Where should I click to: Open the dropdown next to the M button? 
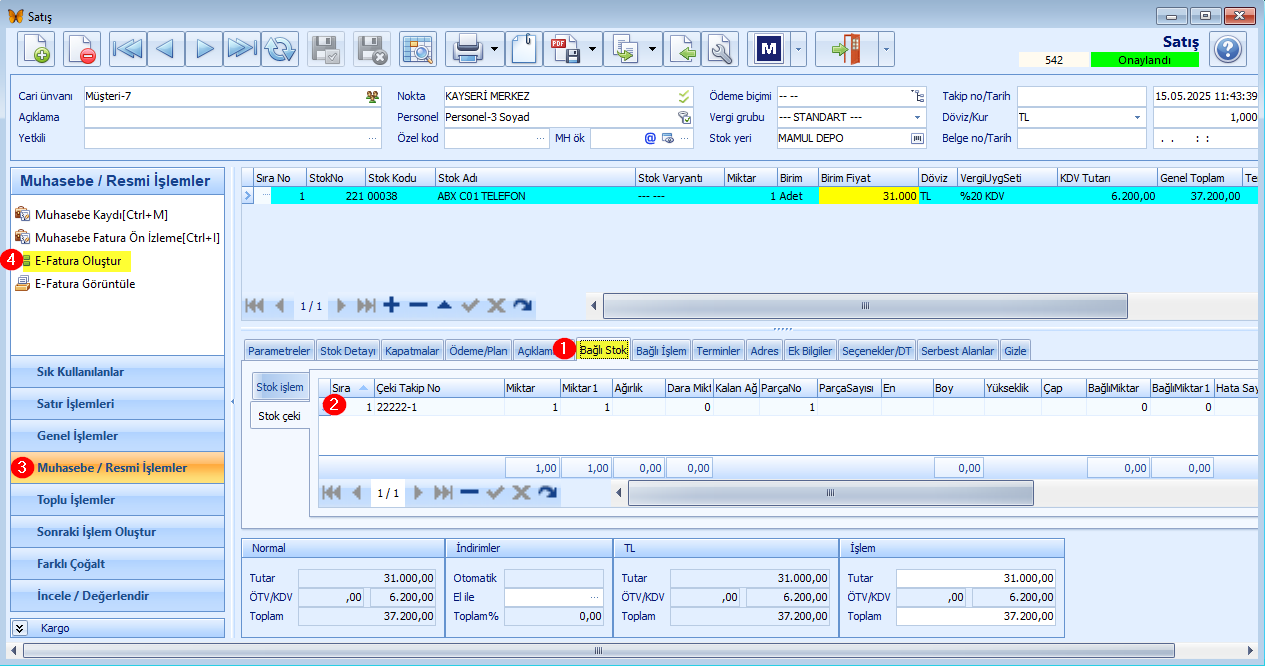pos(798,48)
